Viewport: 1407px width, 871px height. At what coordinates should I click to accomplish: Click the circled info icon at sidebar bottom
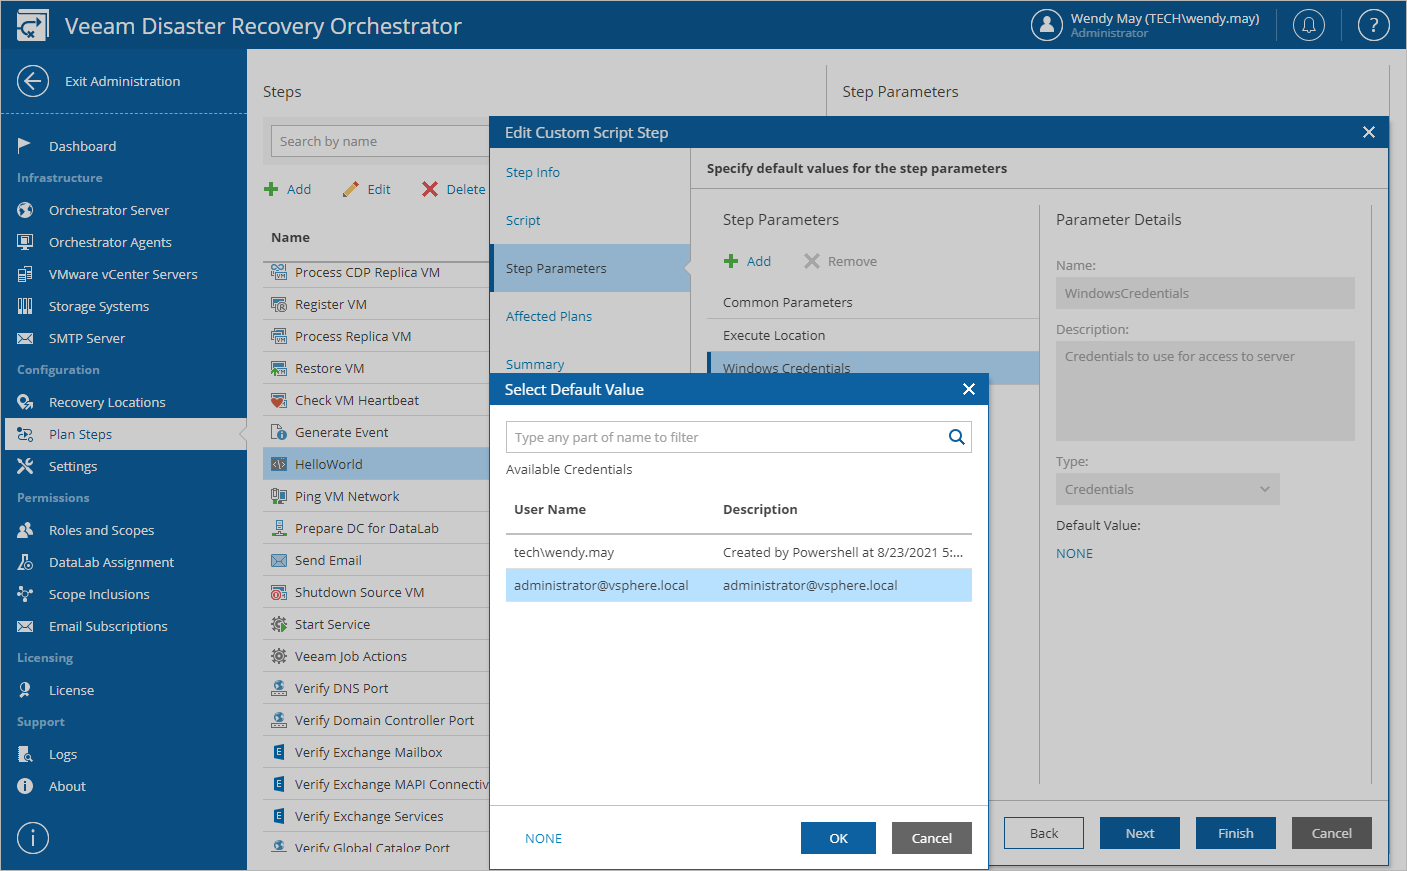click(x=33, y=838)
